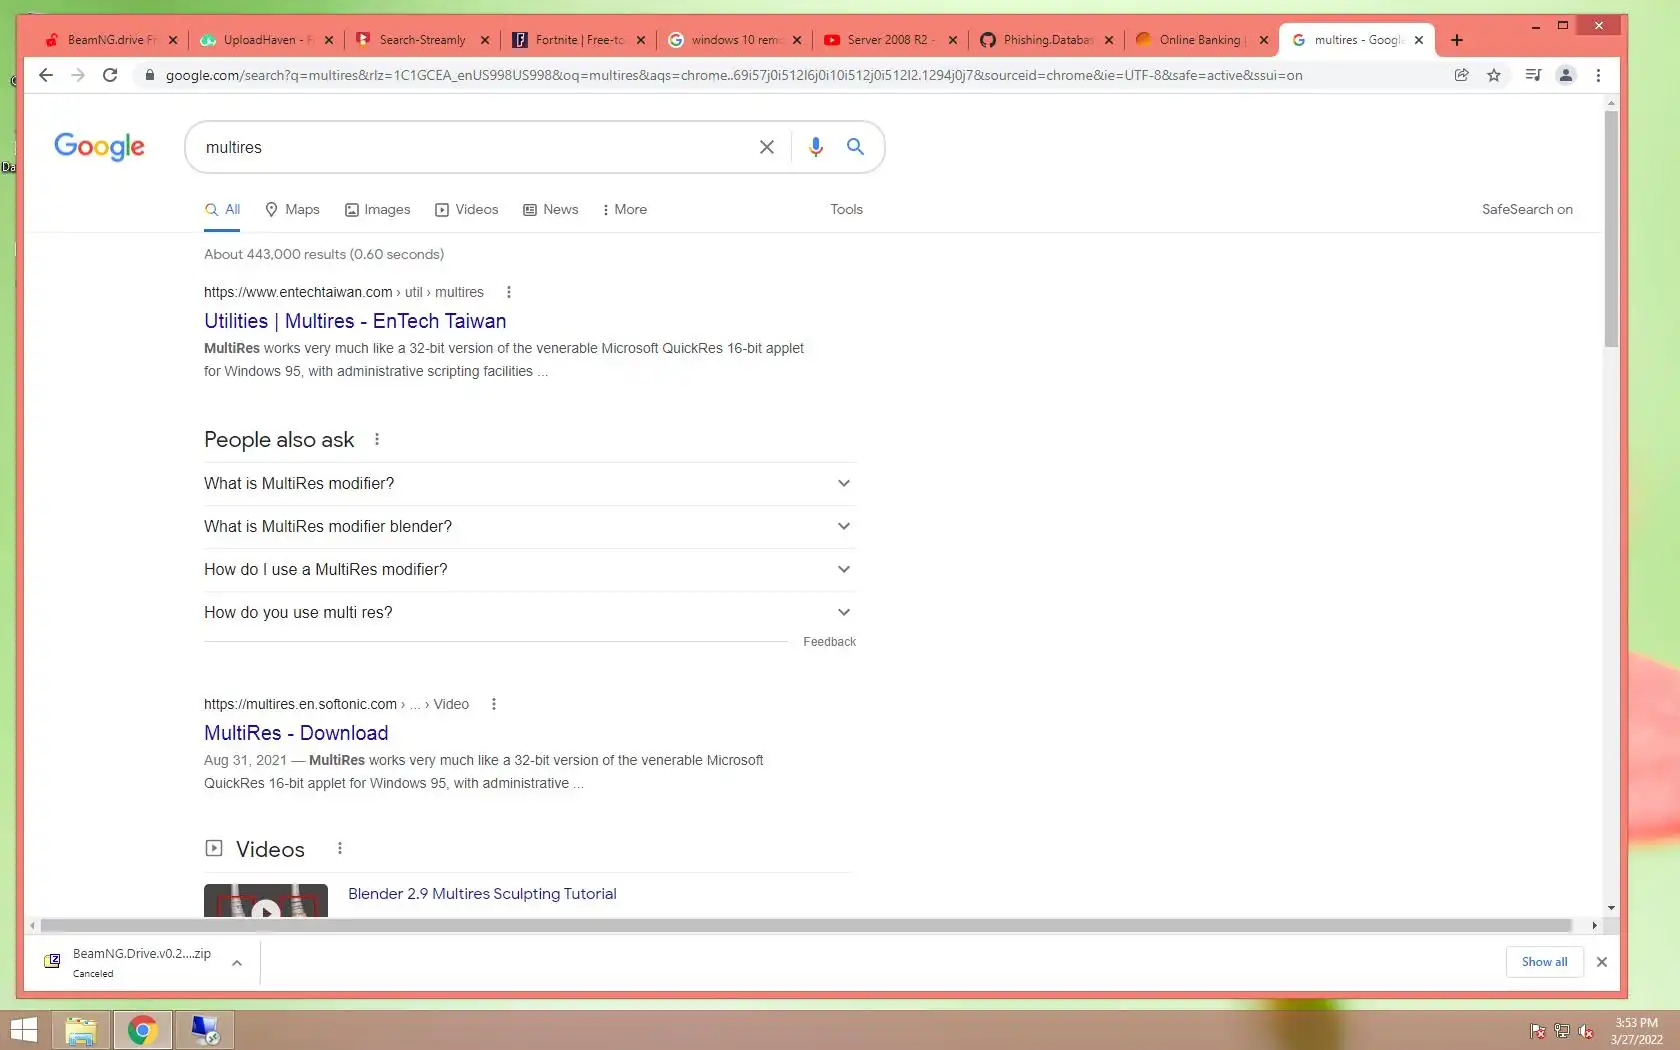This screenshot has height=1050, width=1680.
Task: Switch to the News results tab
Action: click(x=551, y=209)
